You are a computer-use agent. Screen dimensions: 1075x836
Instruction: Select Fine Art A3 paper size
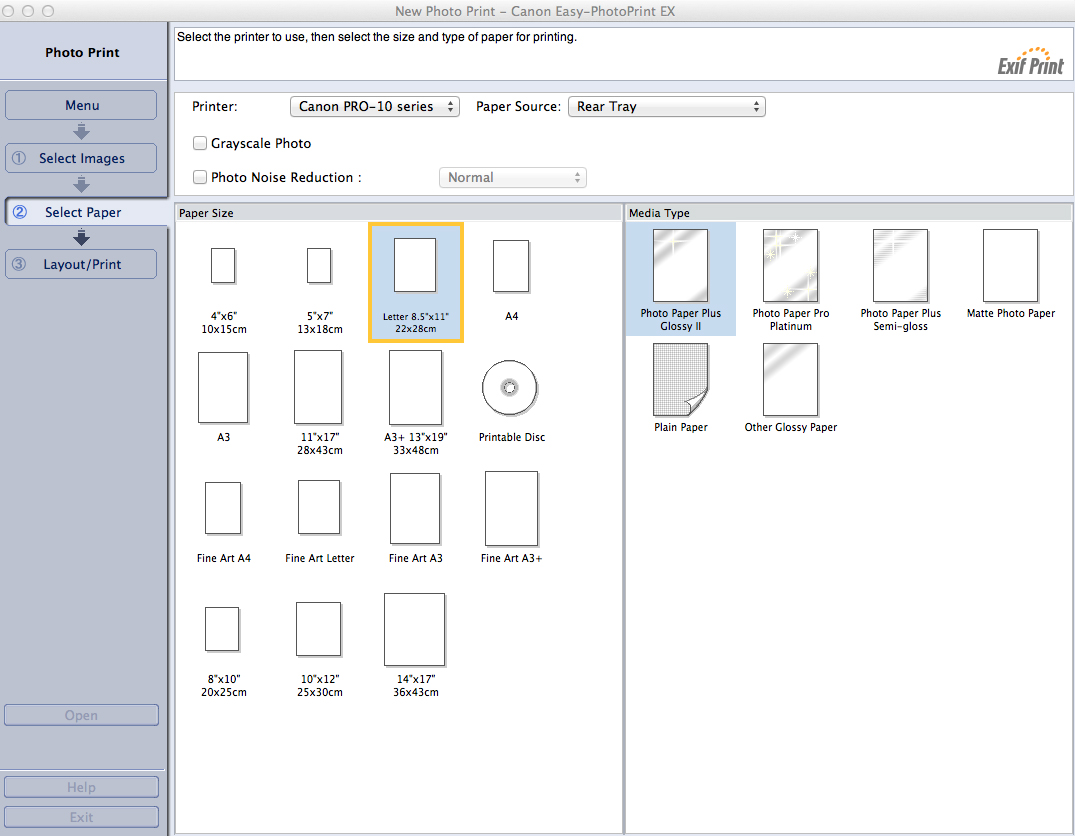(415, 509)
